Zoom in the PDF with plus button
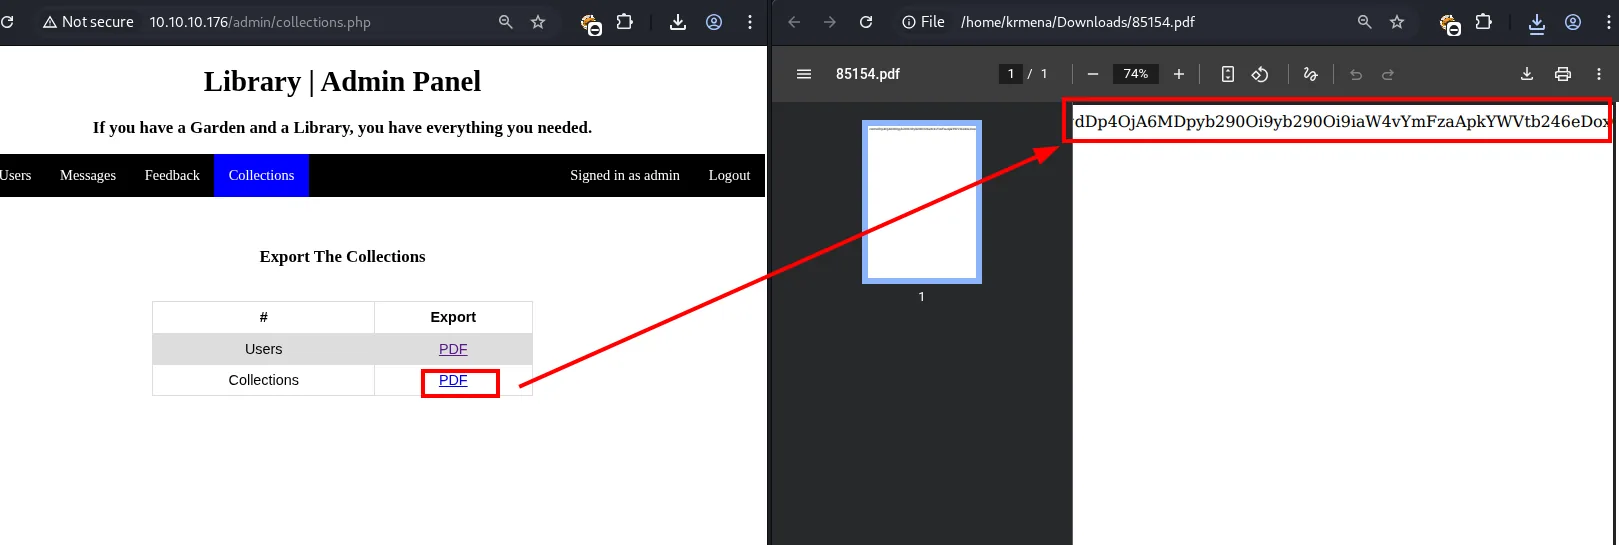This screenshot has height=545, width=1619. click(x=1179, y=74)
